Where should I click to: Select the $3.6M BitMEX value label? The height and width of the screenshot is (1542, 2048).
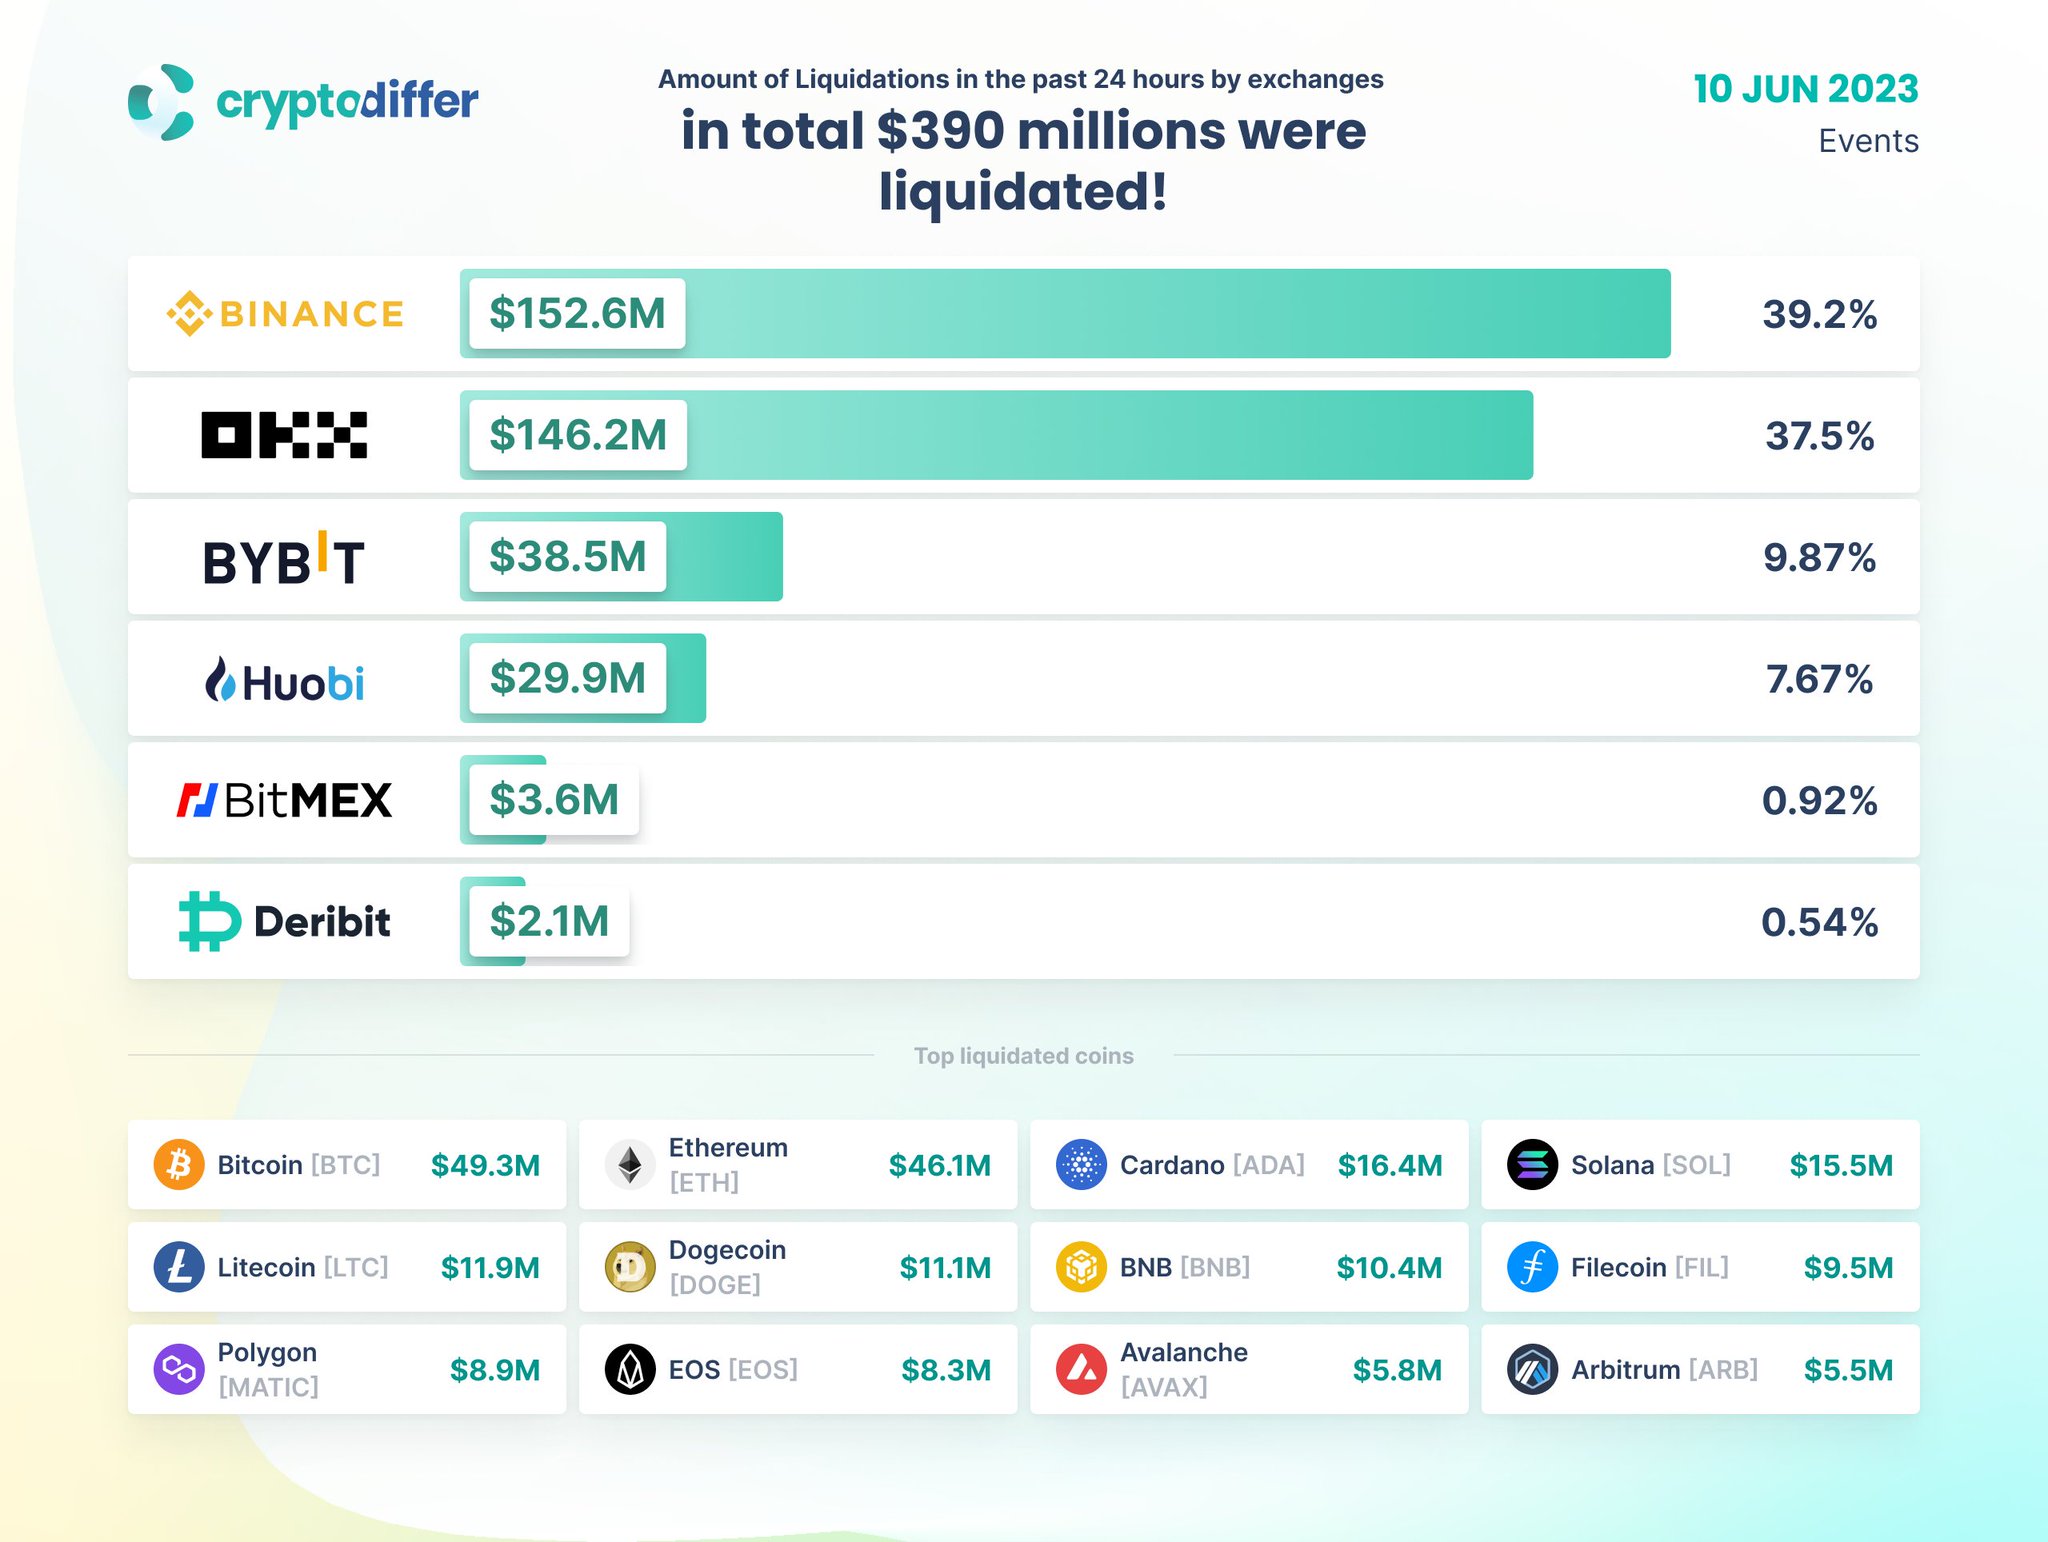click(x=554, y=800)
